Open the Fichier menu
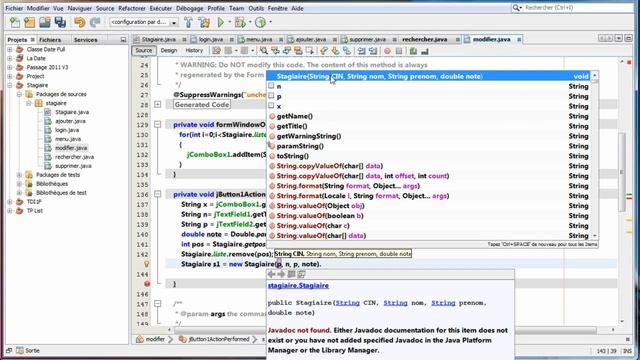Screen dimensions: 640x360 [14, 8]
